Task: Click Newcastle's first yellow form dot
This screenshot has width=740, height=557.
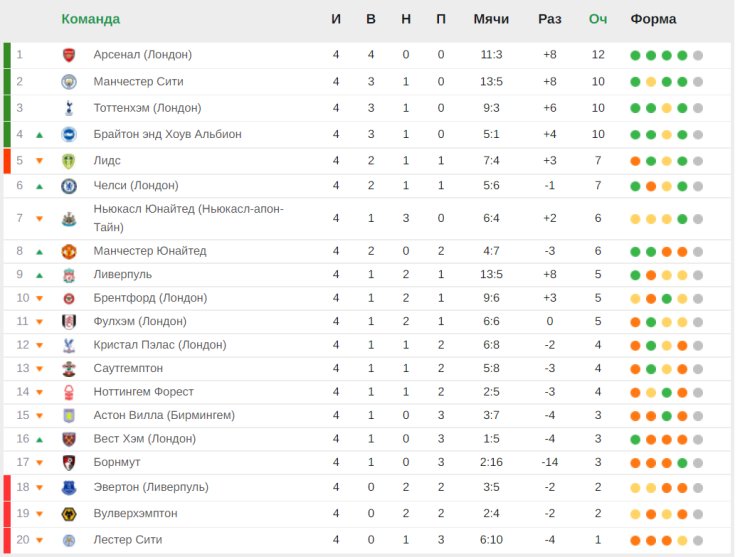Action: point(635,219)
